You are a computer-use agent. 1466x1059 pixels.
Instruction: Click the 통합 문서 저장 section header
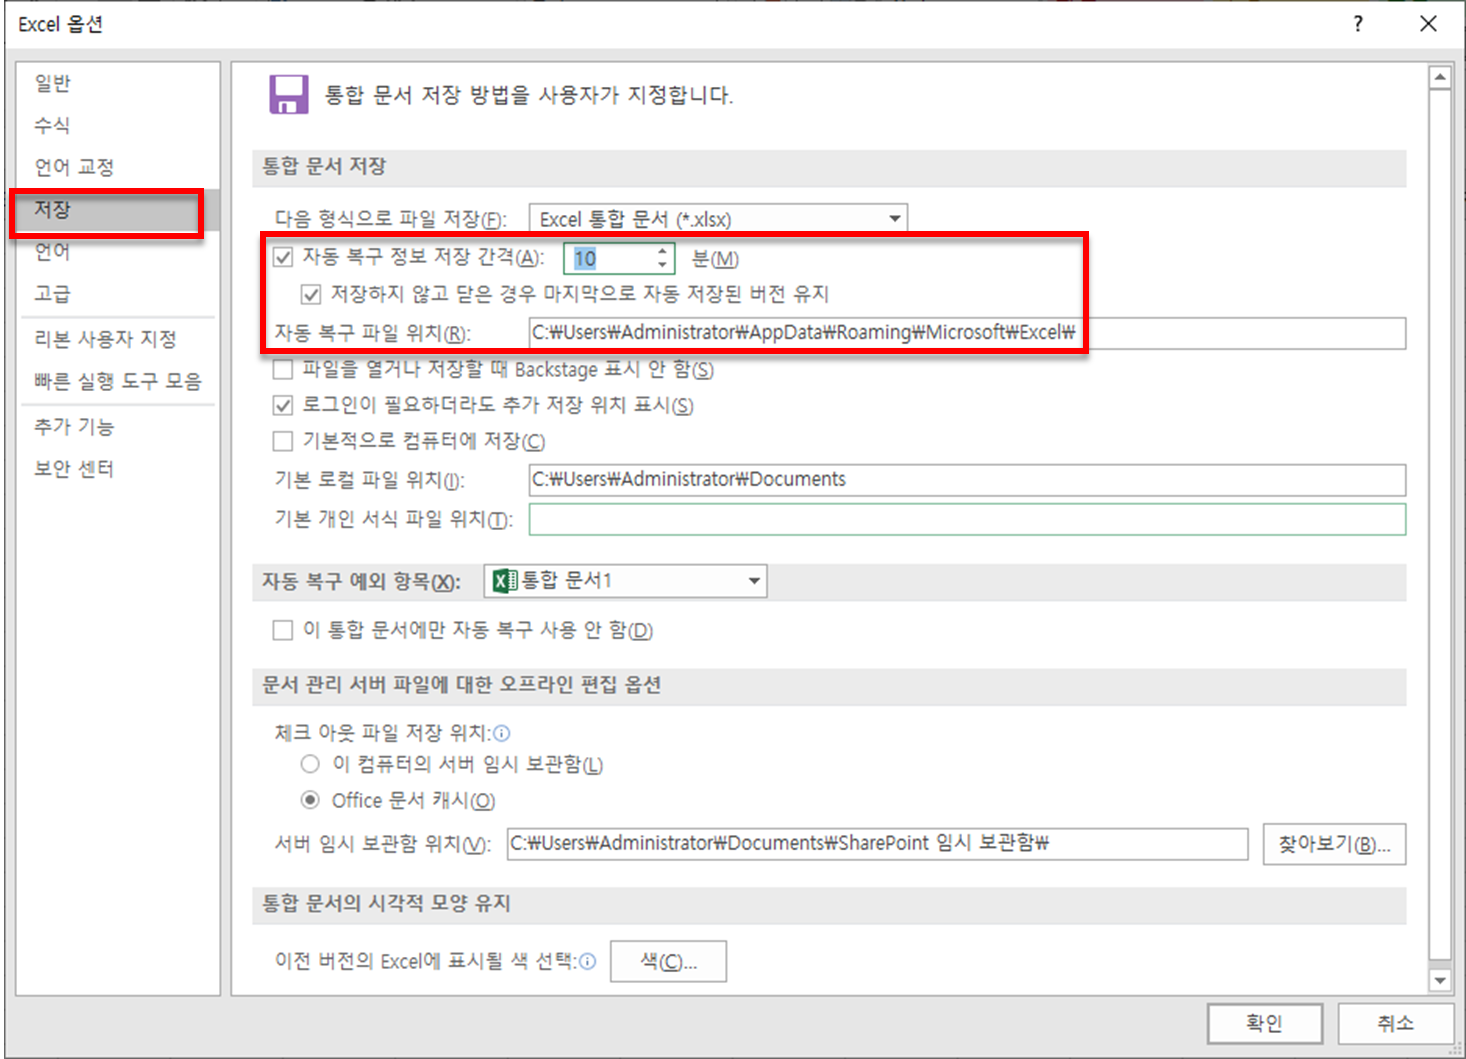click(x=829, y=167)
